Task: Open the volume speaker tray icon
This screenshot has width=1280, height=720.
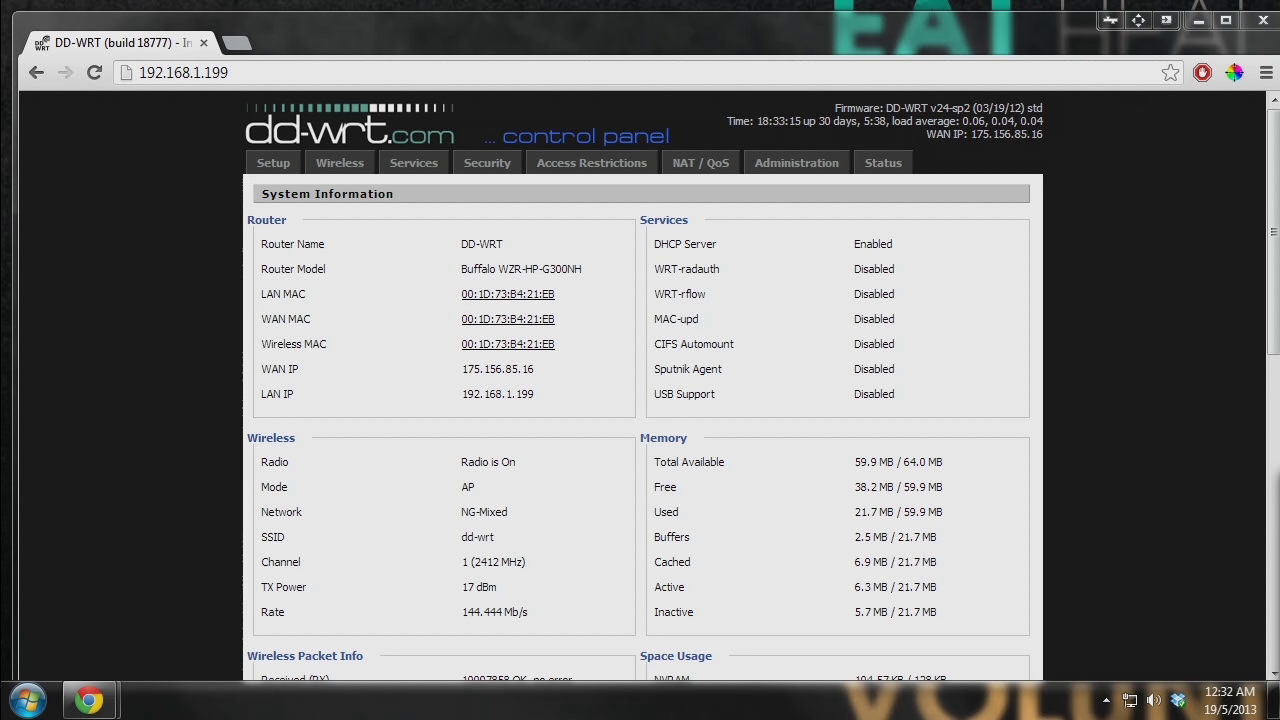Action: [1154, 700]
